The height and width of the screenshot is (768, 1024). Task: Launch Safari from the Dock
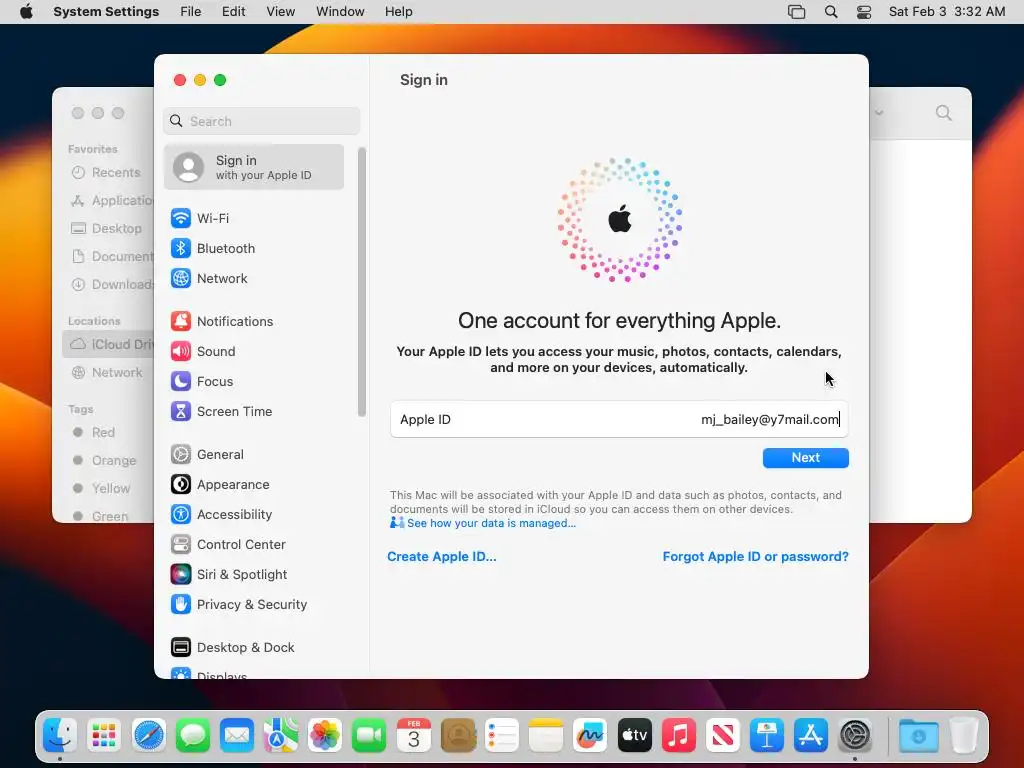(148, 736)
